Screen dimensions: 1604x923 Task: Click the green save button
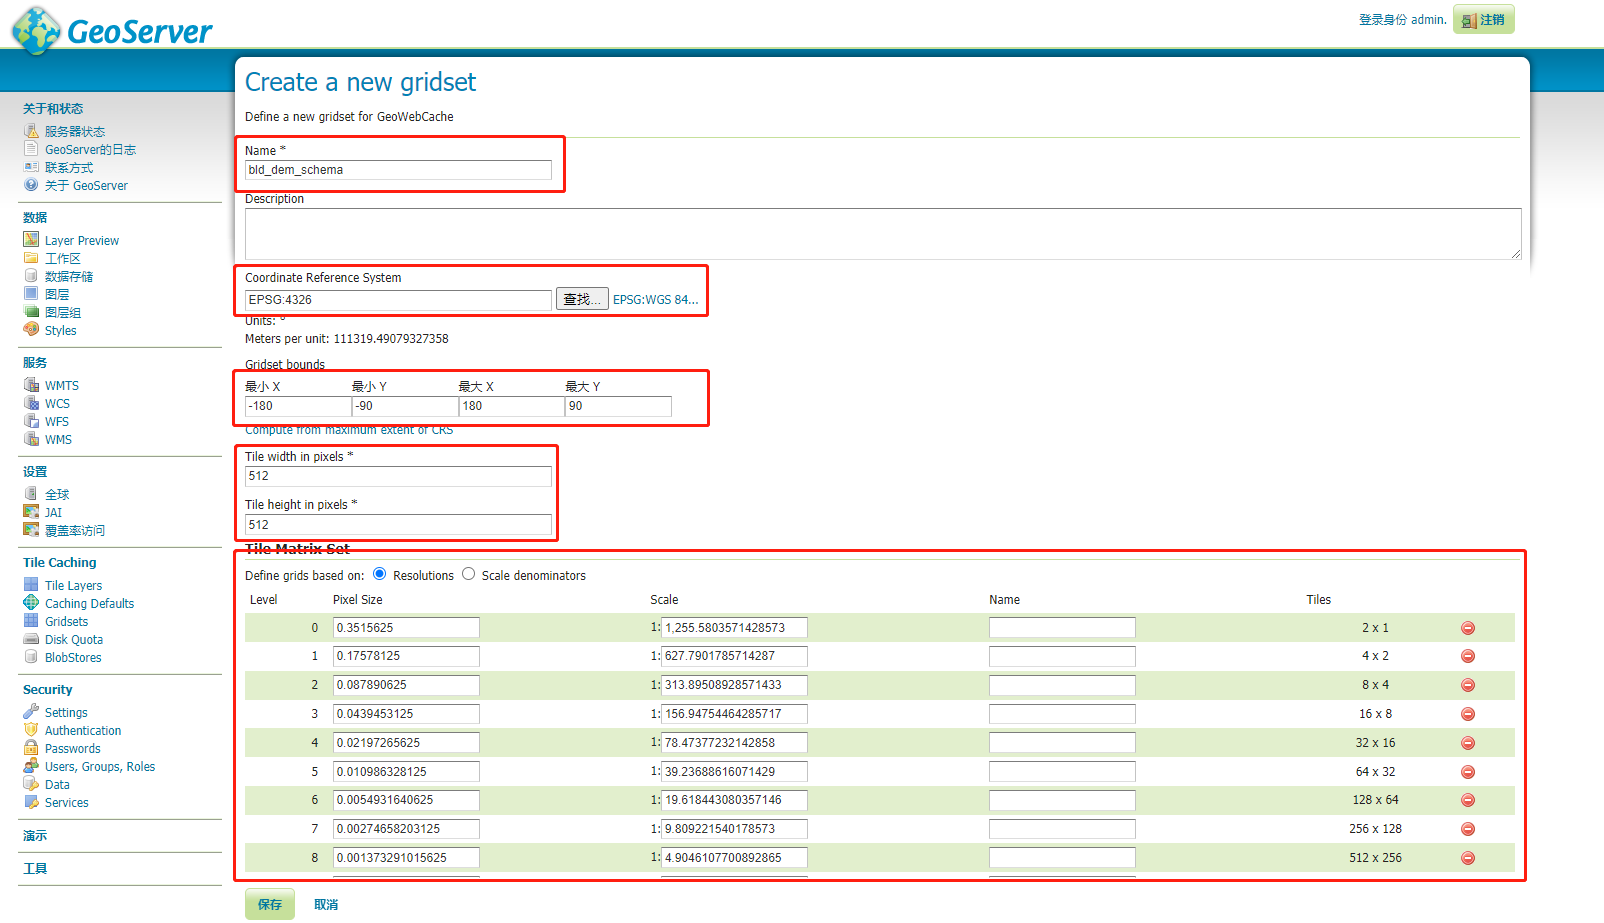pos(270,904)
